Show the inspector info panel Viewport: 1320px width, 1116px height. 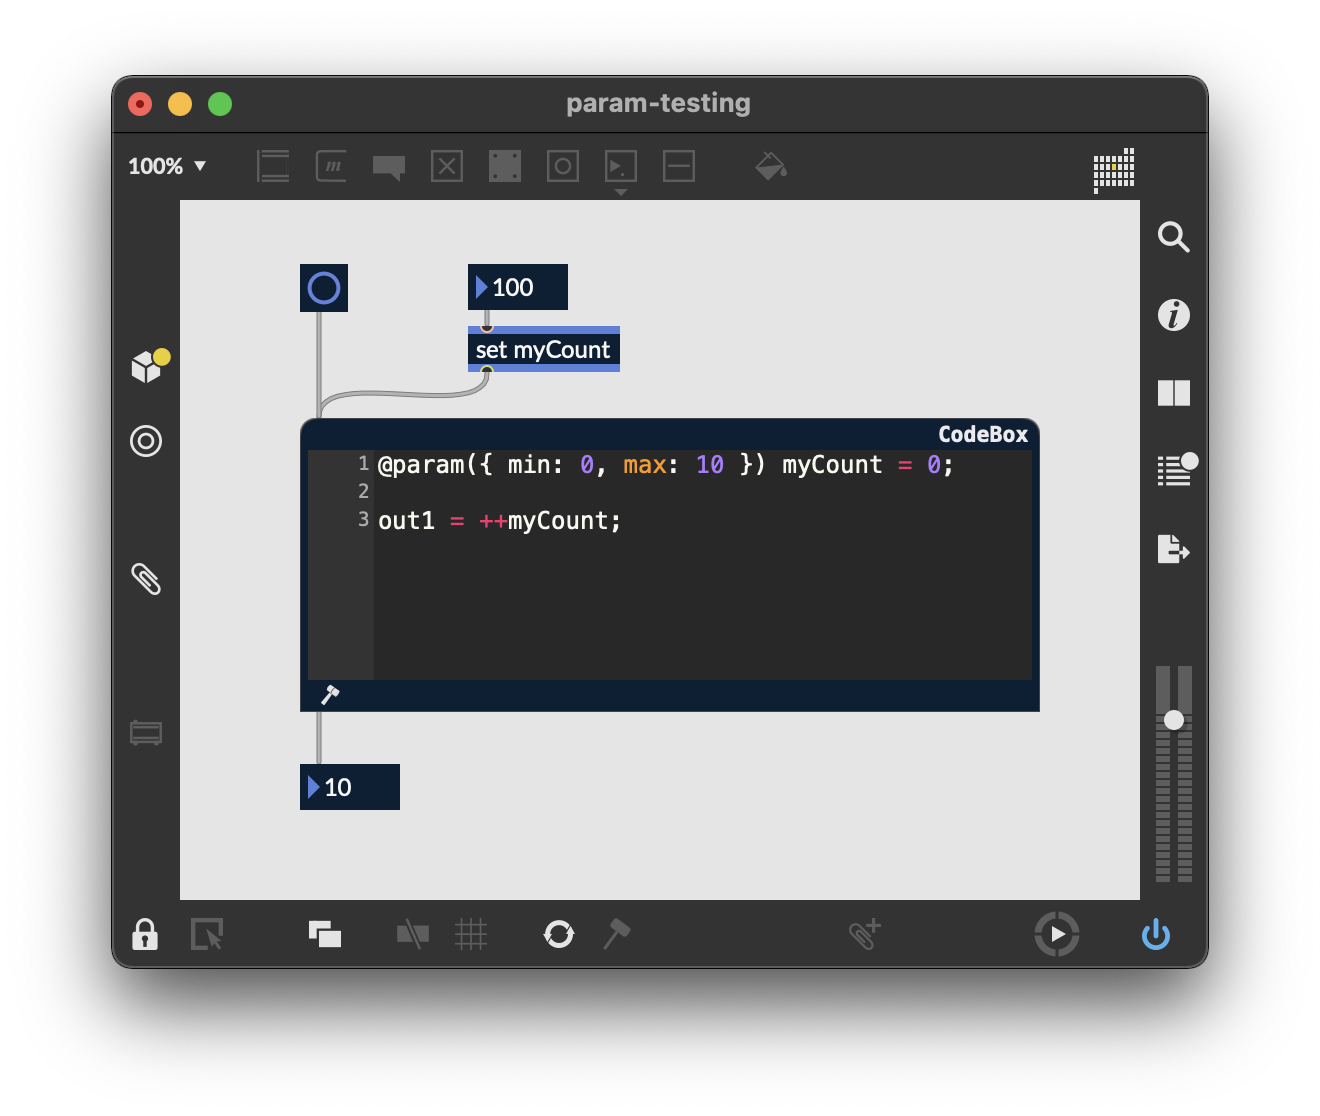(1173, 315)
